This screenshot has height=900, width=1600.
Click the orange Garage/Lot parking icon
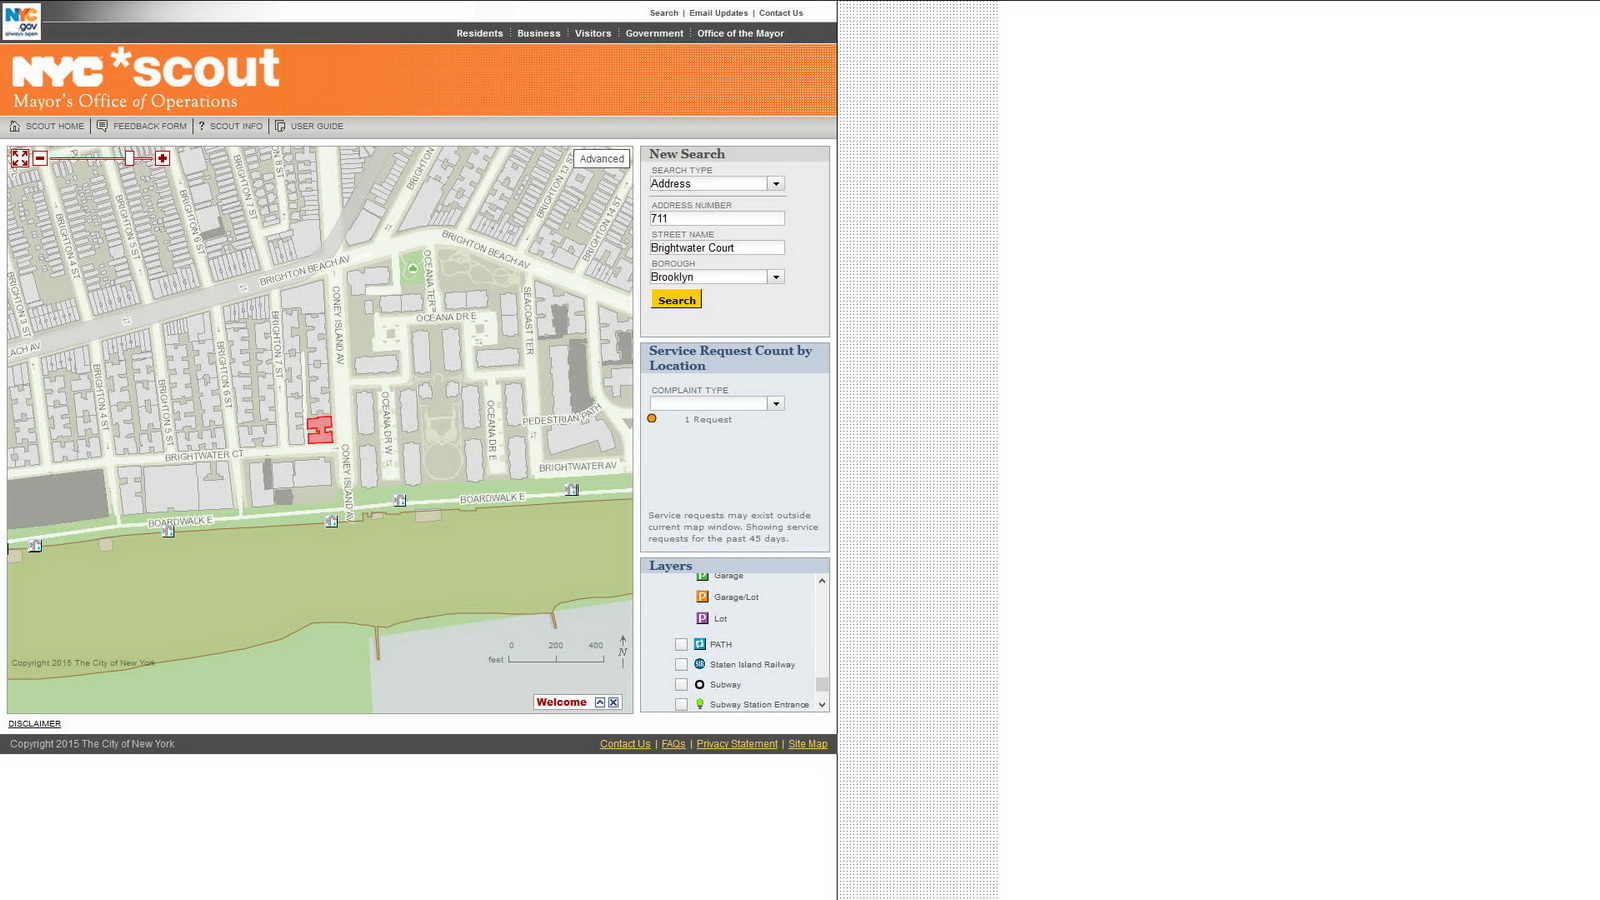(x=702, y=597)
